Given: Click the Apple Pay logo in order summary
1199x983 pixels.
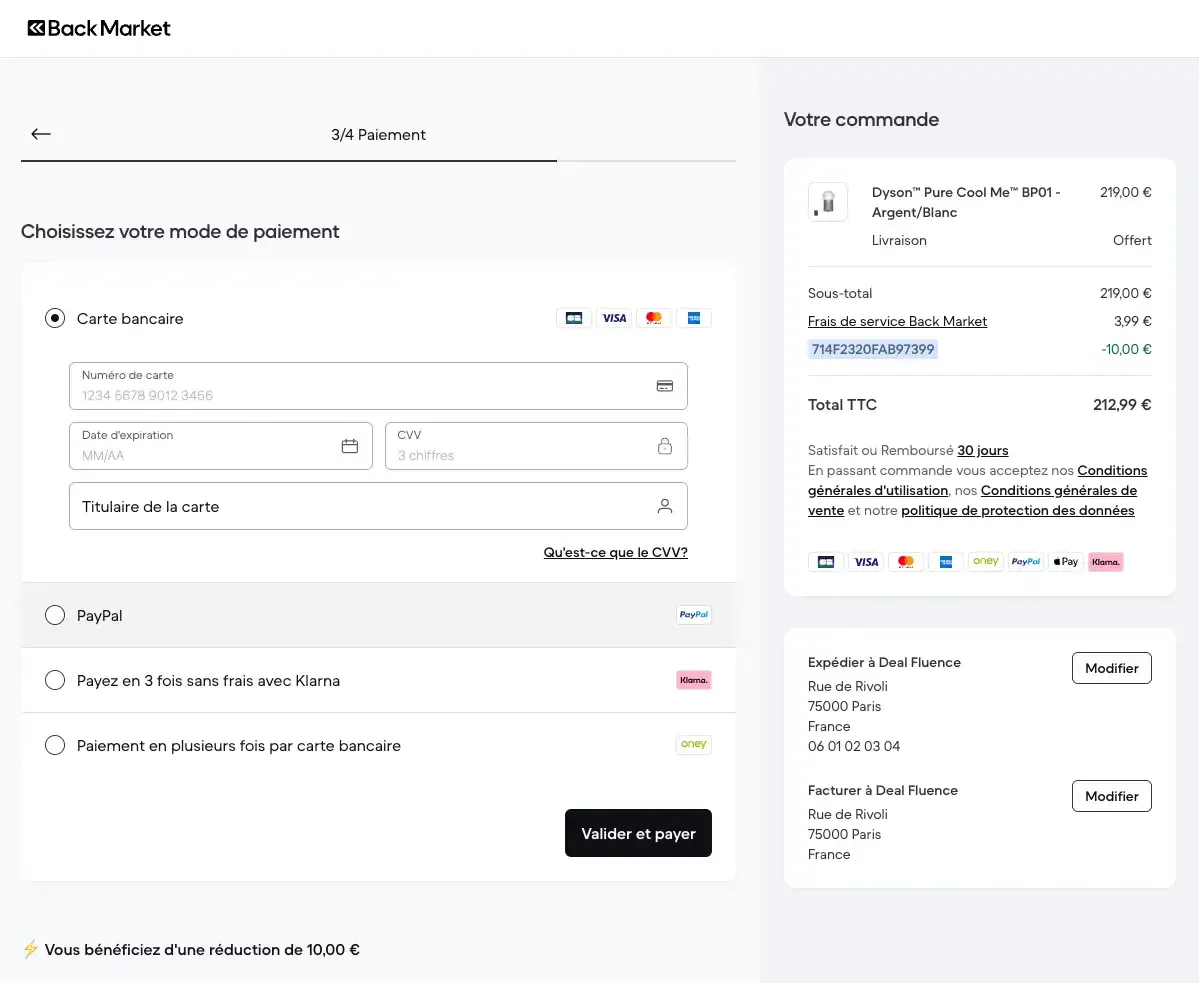Looking at the screenshot, I should click(1065, 562).
